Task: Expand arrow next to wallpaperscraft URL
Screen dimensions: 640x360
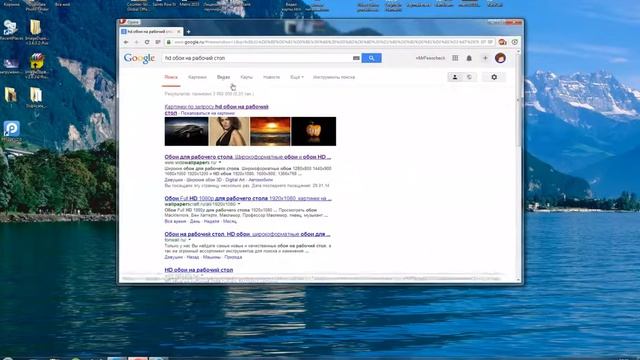Action: coord(239,204)
